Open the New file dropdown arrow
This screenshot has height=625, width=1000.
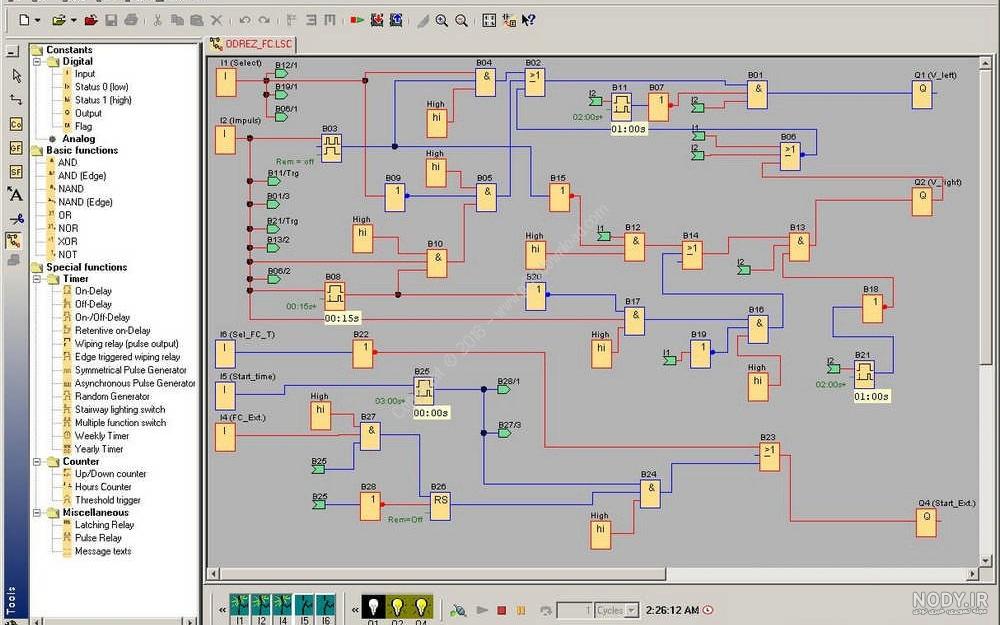tap(38, 20)
